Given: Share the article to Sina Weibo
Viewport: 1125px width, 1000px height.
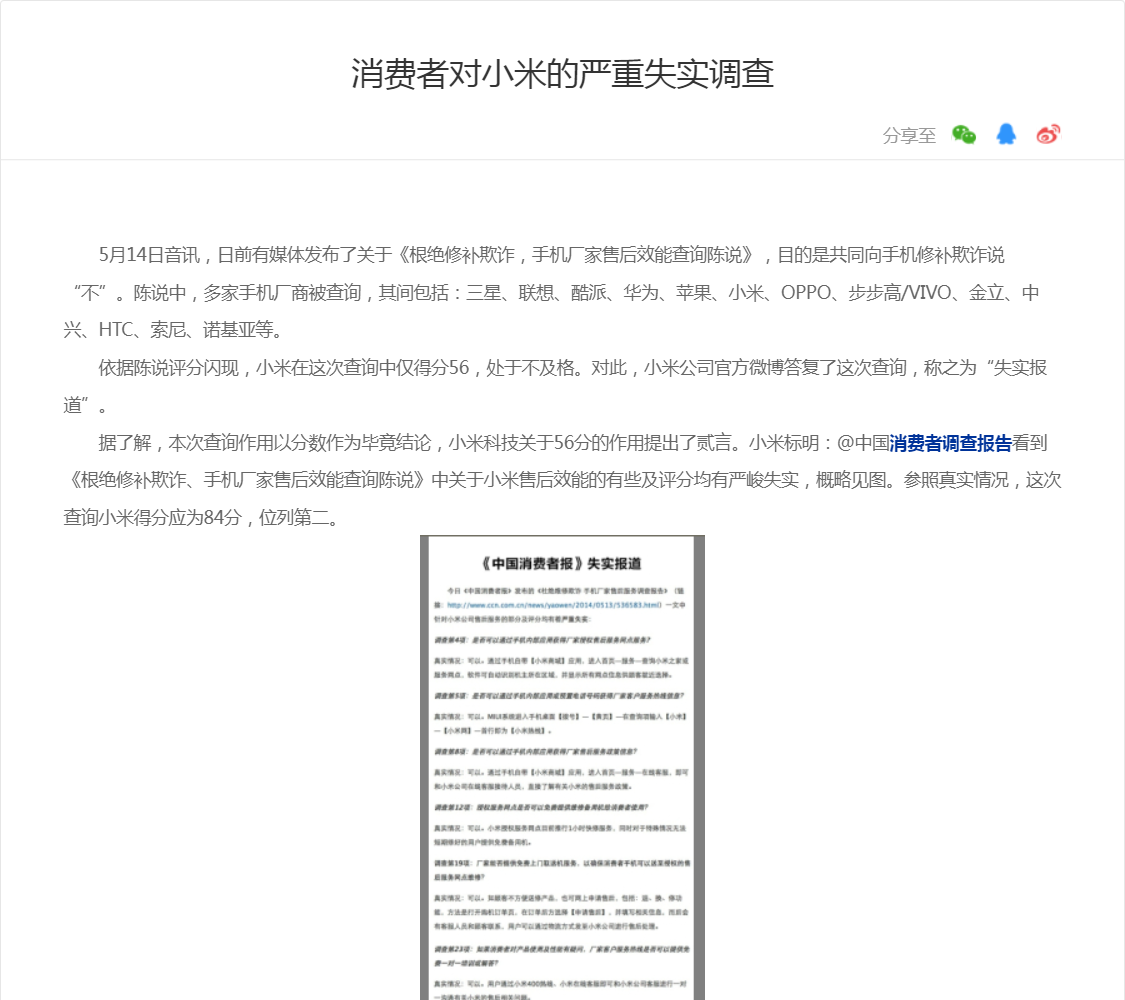Looking at the screenshot, I should 1048,134.
